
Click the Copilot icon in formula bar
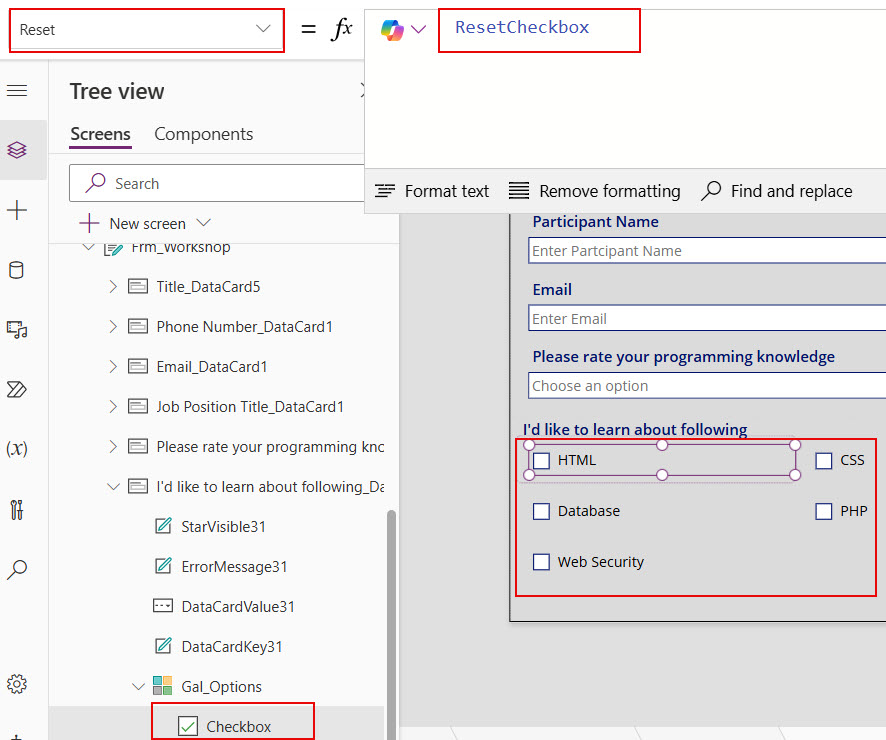tap(392, 29)
